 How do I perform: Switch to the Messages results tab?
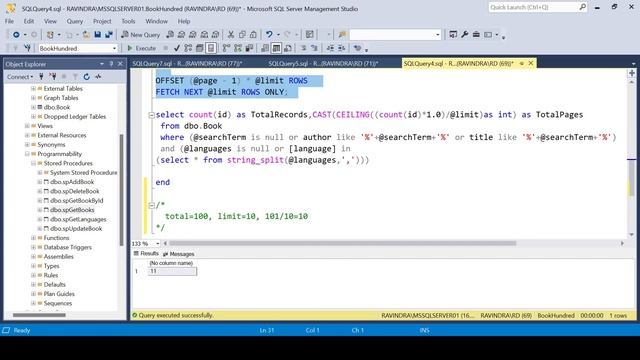(x=179, y=254)
